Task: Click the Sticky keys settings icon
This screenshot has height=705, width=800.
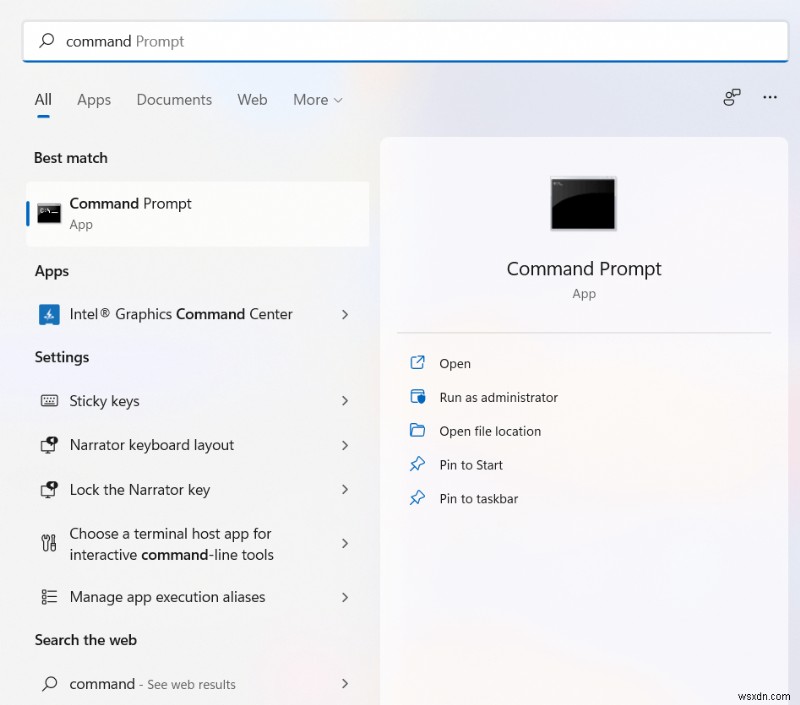Action: [49, 401]
